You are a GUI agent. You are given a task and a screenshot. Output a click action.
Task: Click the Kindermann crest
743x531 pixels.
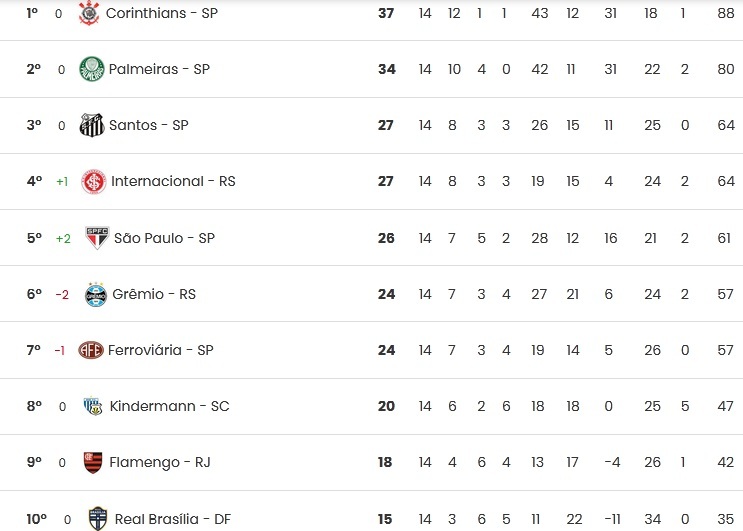93,406
